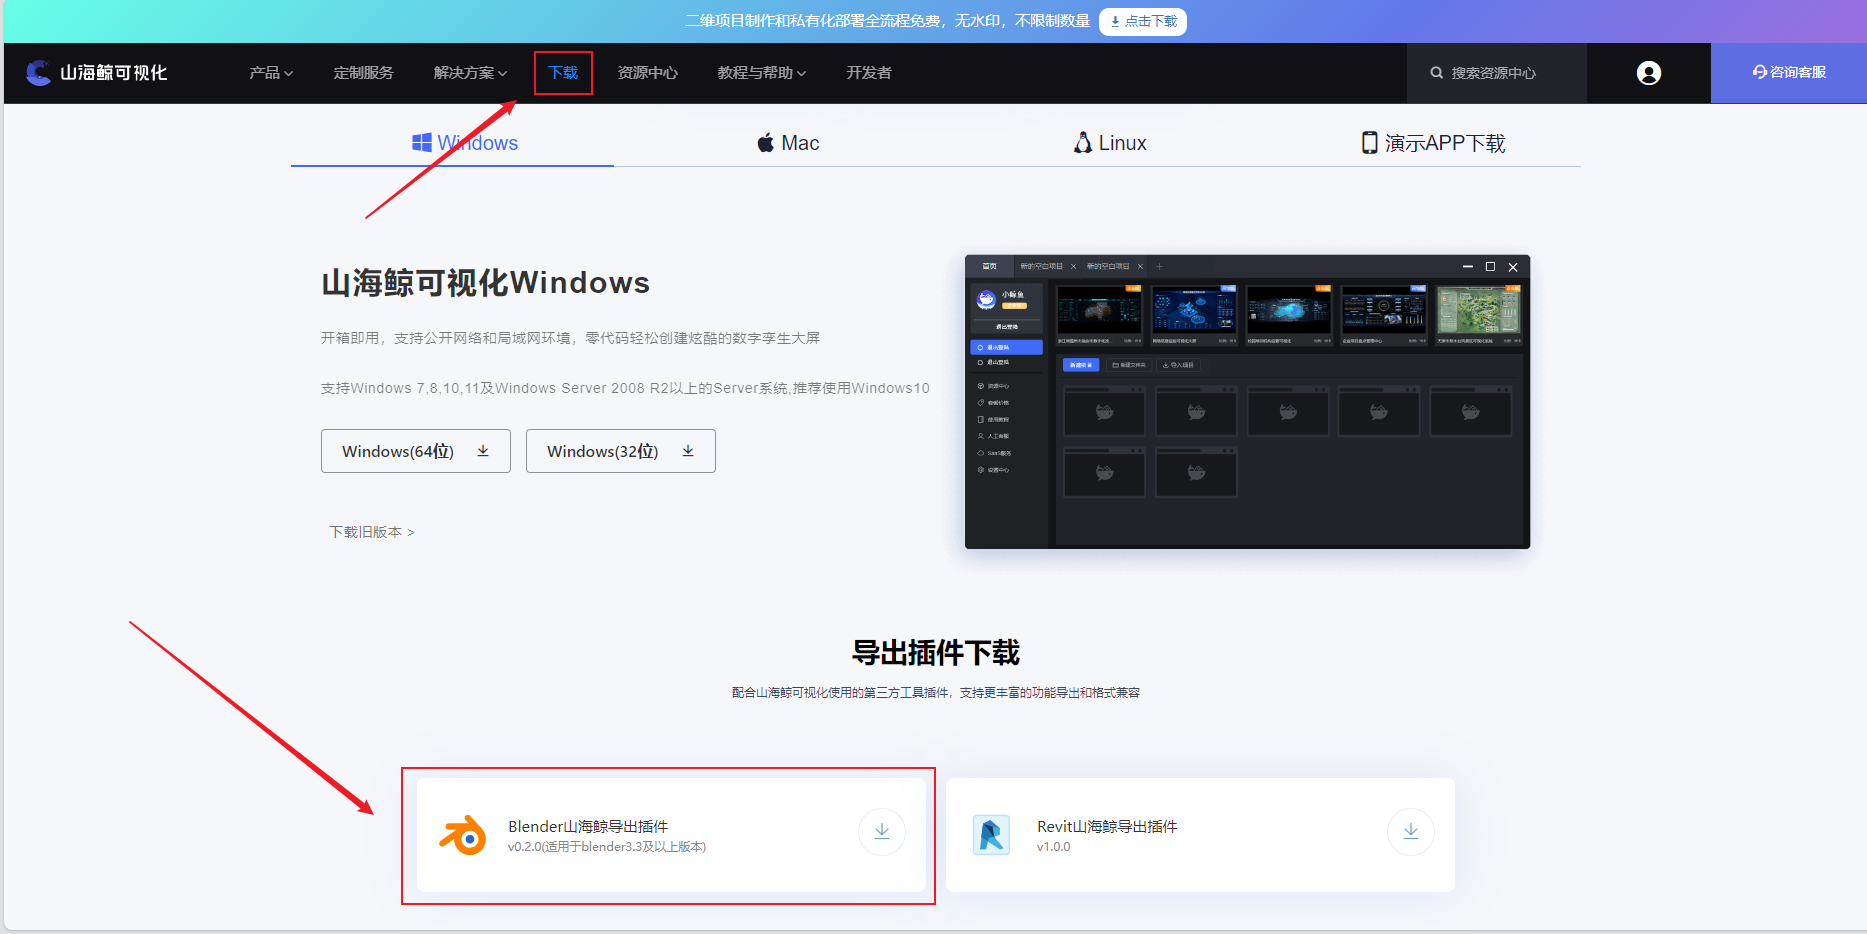Download the Revit plugin via round arrow button
Screen dimensions: 1867x934
1411,832
